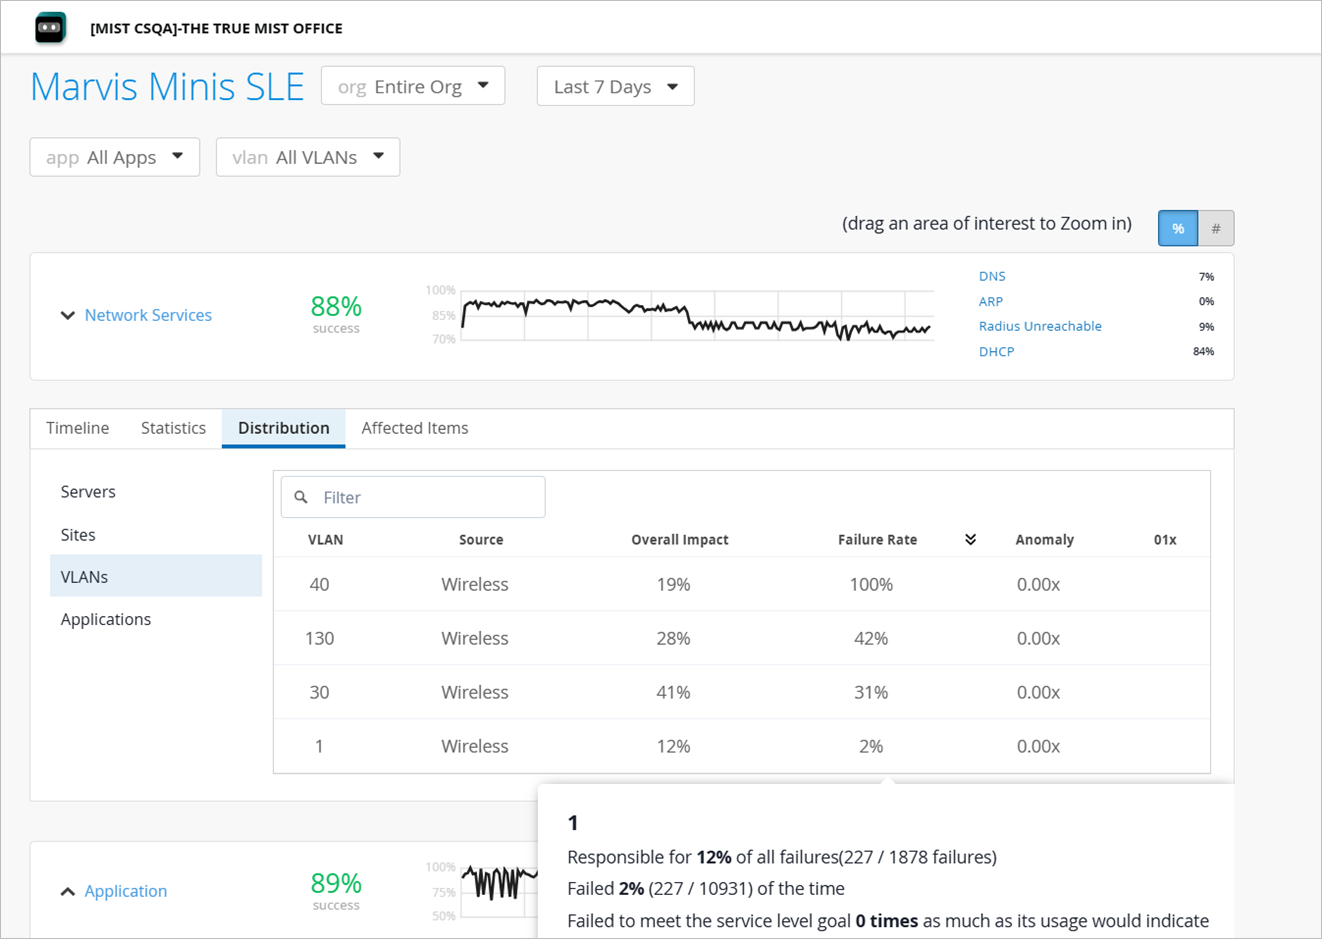
Task: Click the Network Services success trend chart
Action: click(696, 316)
